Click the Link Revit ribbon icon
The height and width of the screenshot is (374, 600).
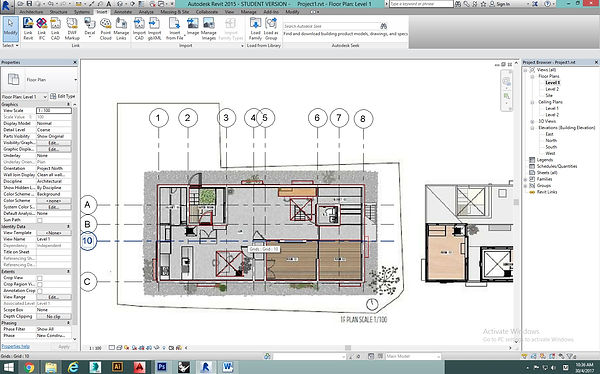[28, 29]
